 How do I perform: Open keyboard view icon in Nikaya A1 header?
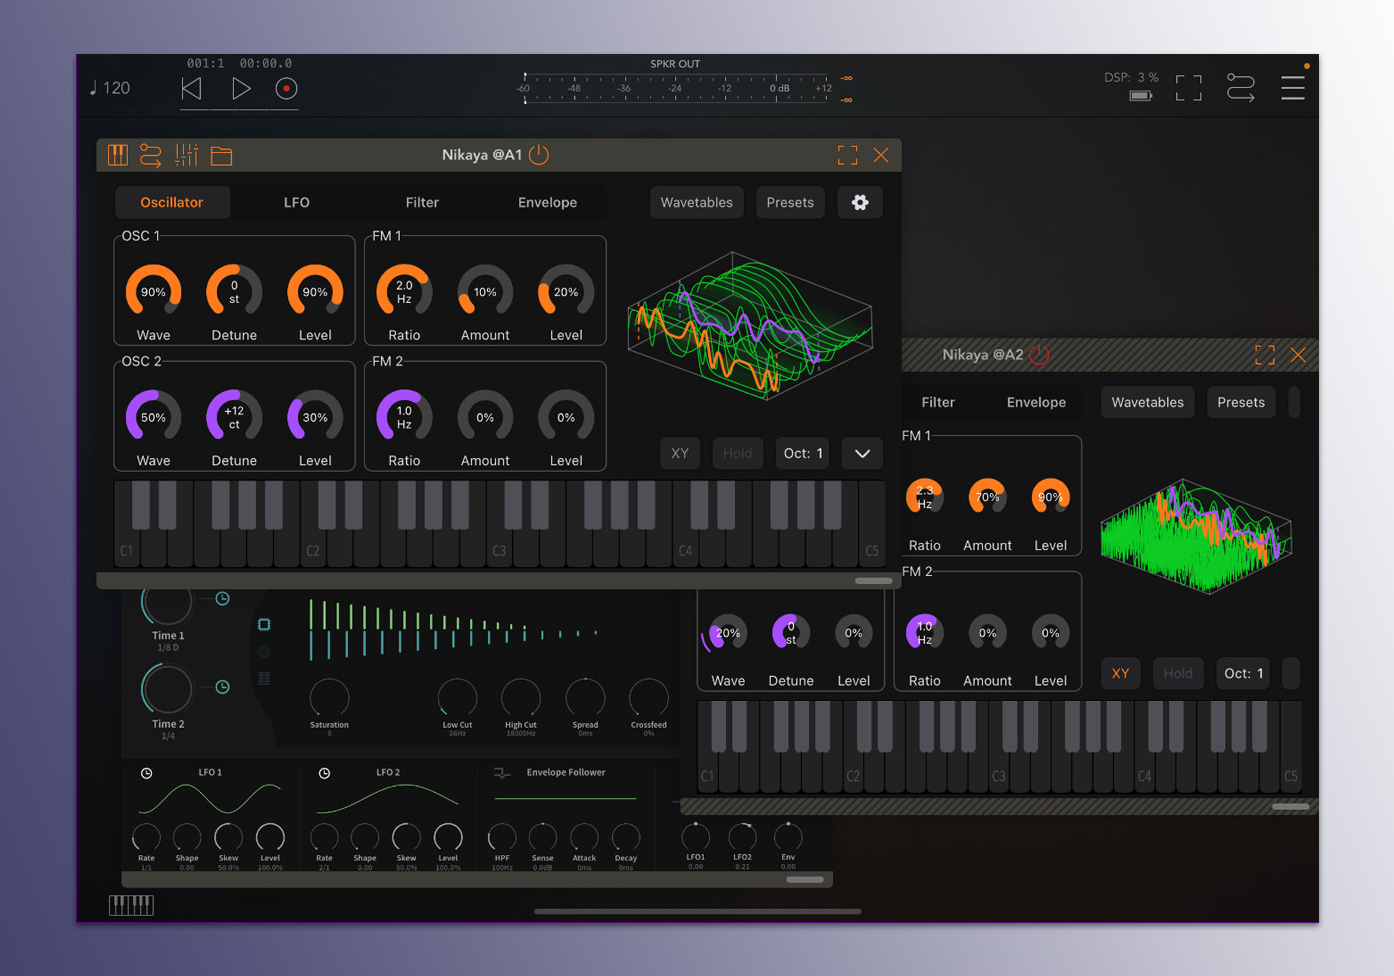(x=118, y=155)
